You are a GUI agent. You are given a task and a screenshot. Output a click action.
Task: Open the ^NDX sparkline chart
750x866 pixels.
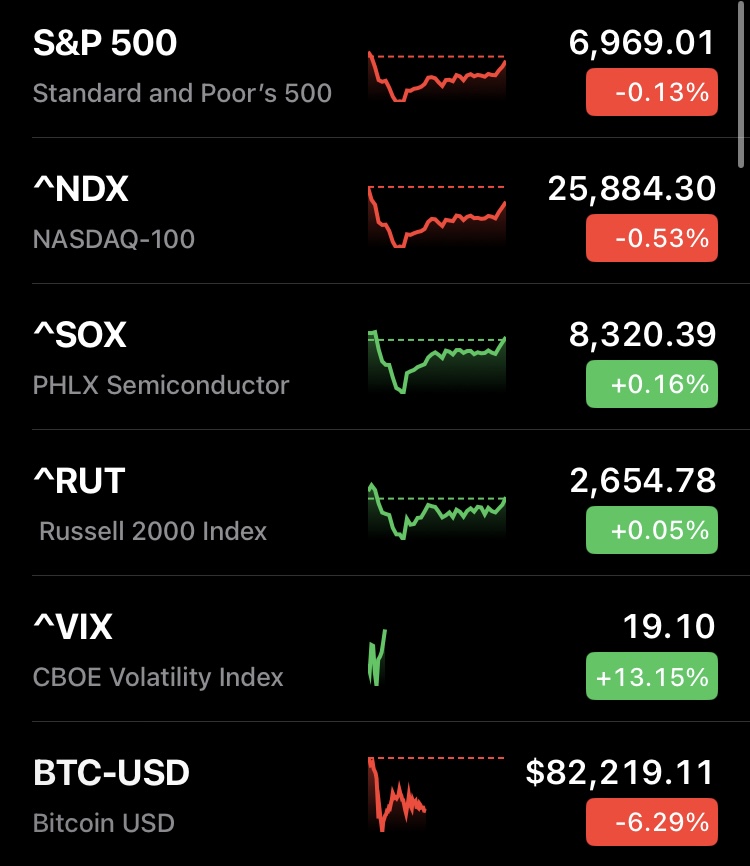437,216
